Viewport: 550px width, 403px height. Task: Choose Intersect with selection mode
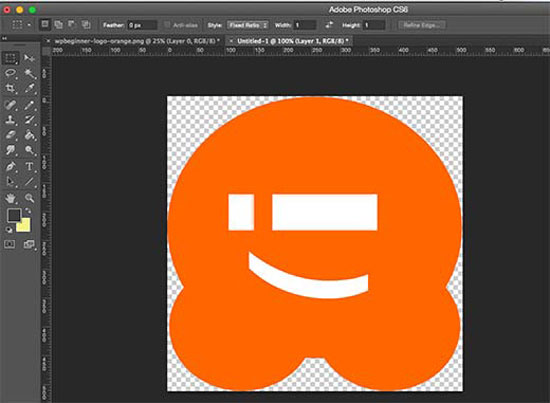click(x=86, y=25)
